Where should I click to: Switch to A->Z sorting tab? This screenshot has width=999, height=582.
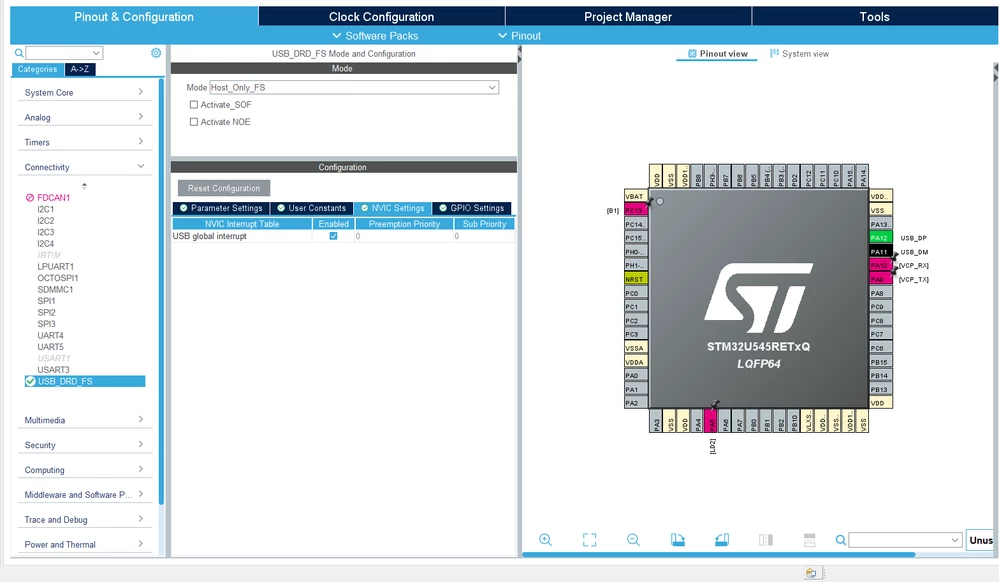80,69
